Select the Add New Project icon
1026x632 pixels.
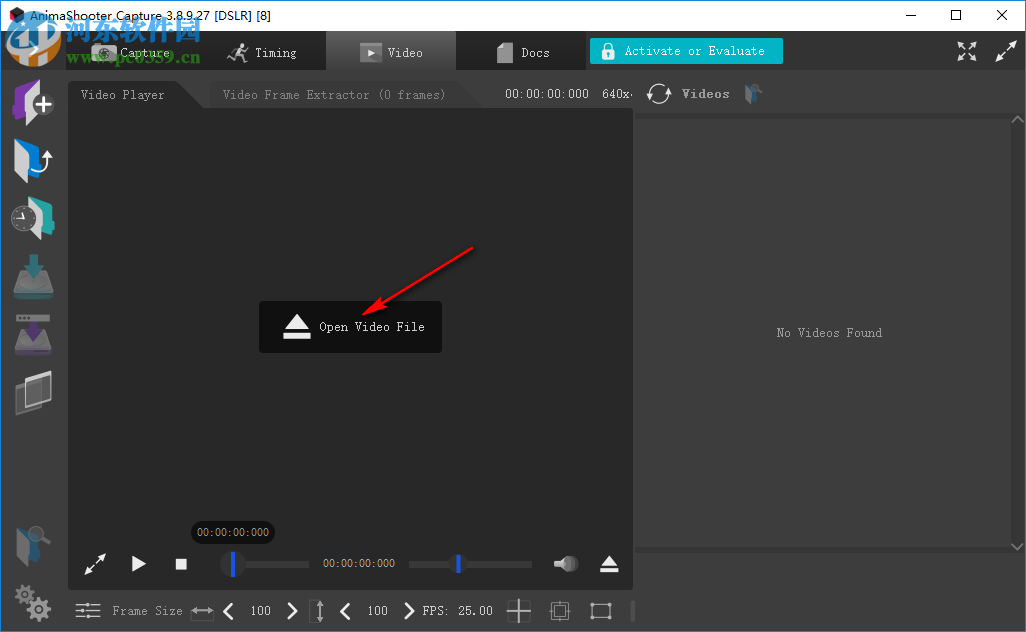coord(33,102)
